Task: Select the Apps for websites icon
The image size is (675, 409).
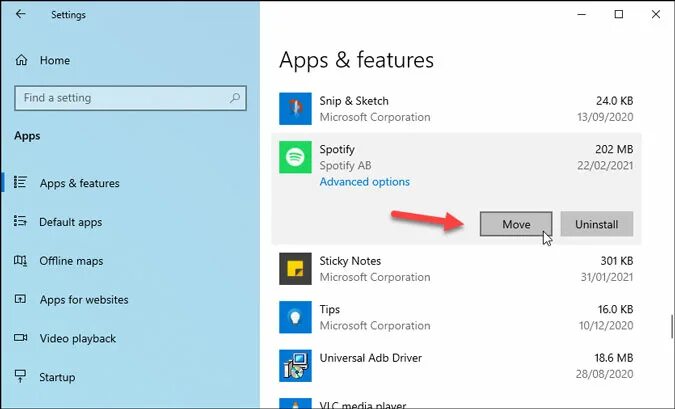Action: point(20,299)
